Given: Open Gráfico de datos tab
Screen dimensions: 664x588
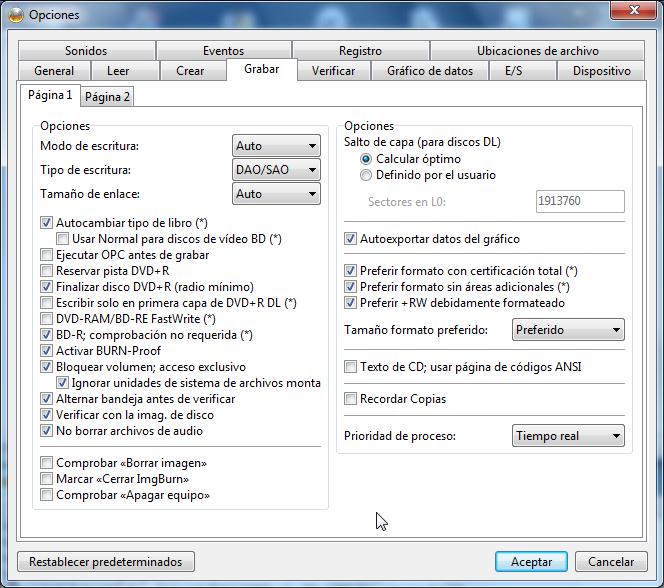Looking at the screenshot, I should [430, 71].
